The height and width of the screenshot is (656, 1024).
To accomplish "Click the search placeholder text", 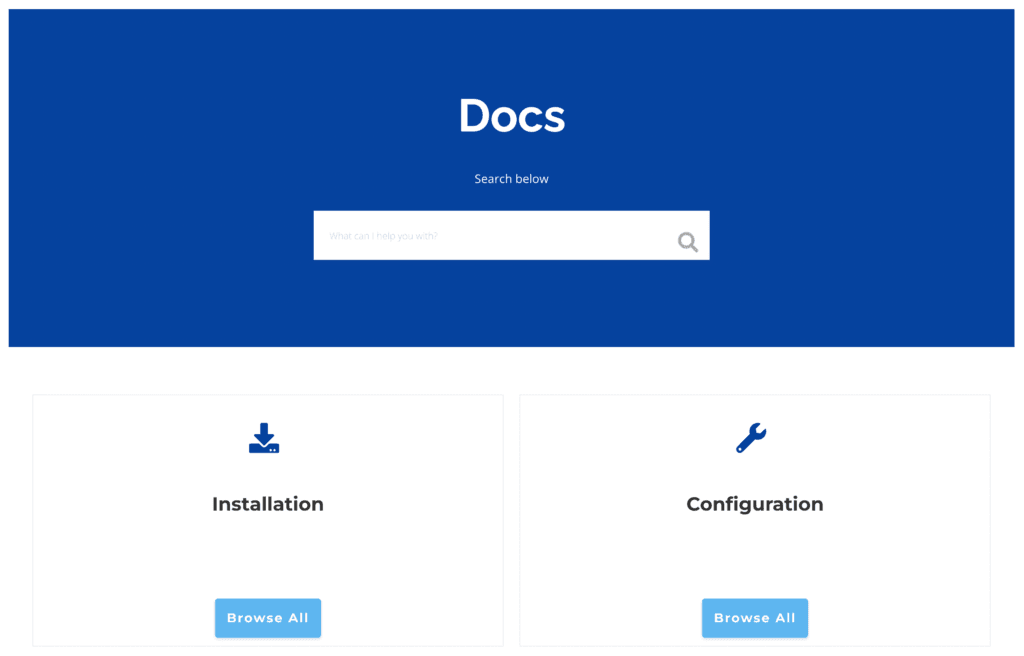I will point(383,236).
